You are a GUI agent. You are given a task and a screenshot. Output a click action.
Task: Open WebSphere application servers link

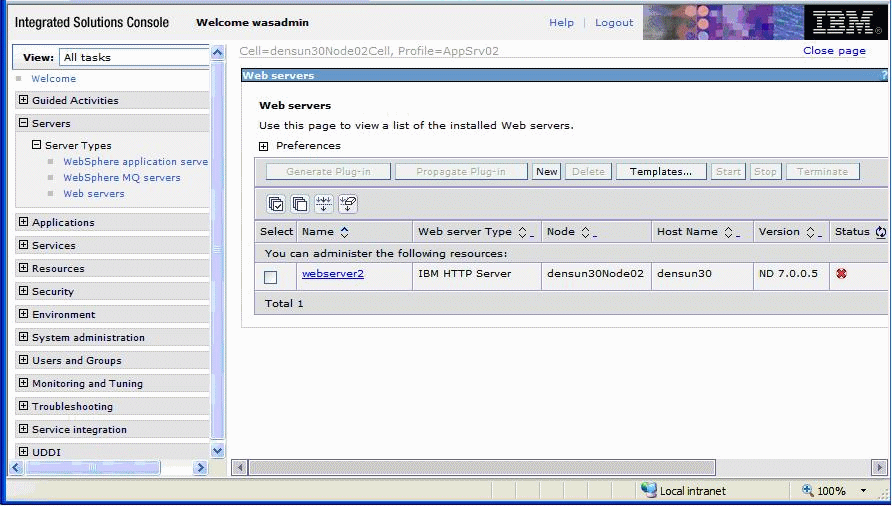[x=135, y=162]
